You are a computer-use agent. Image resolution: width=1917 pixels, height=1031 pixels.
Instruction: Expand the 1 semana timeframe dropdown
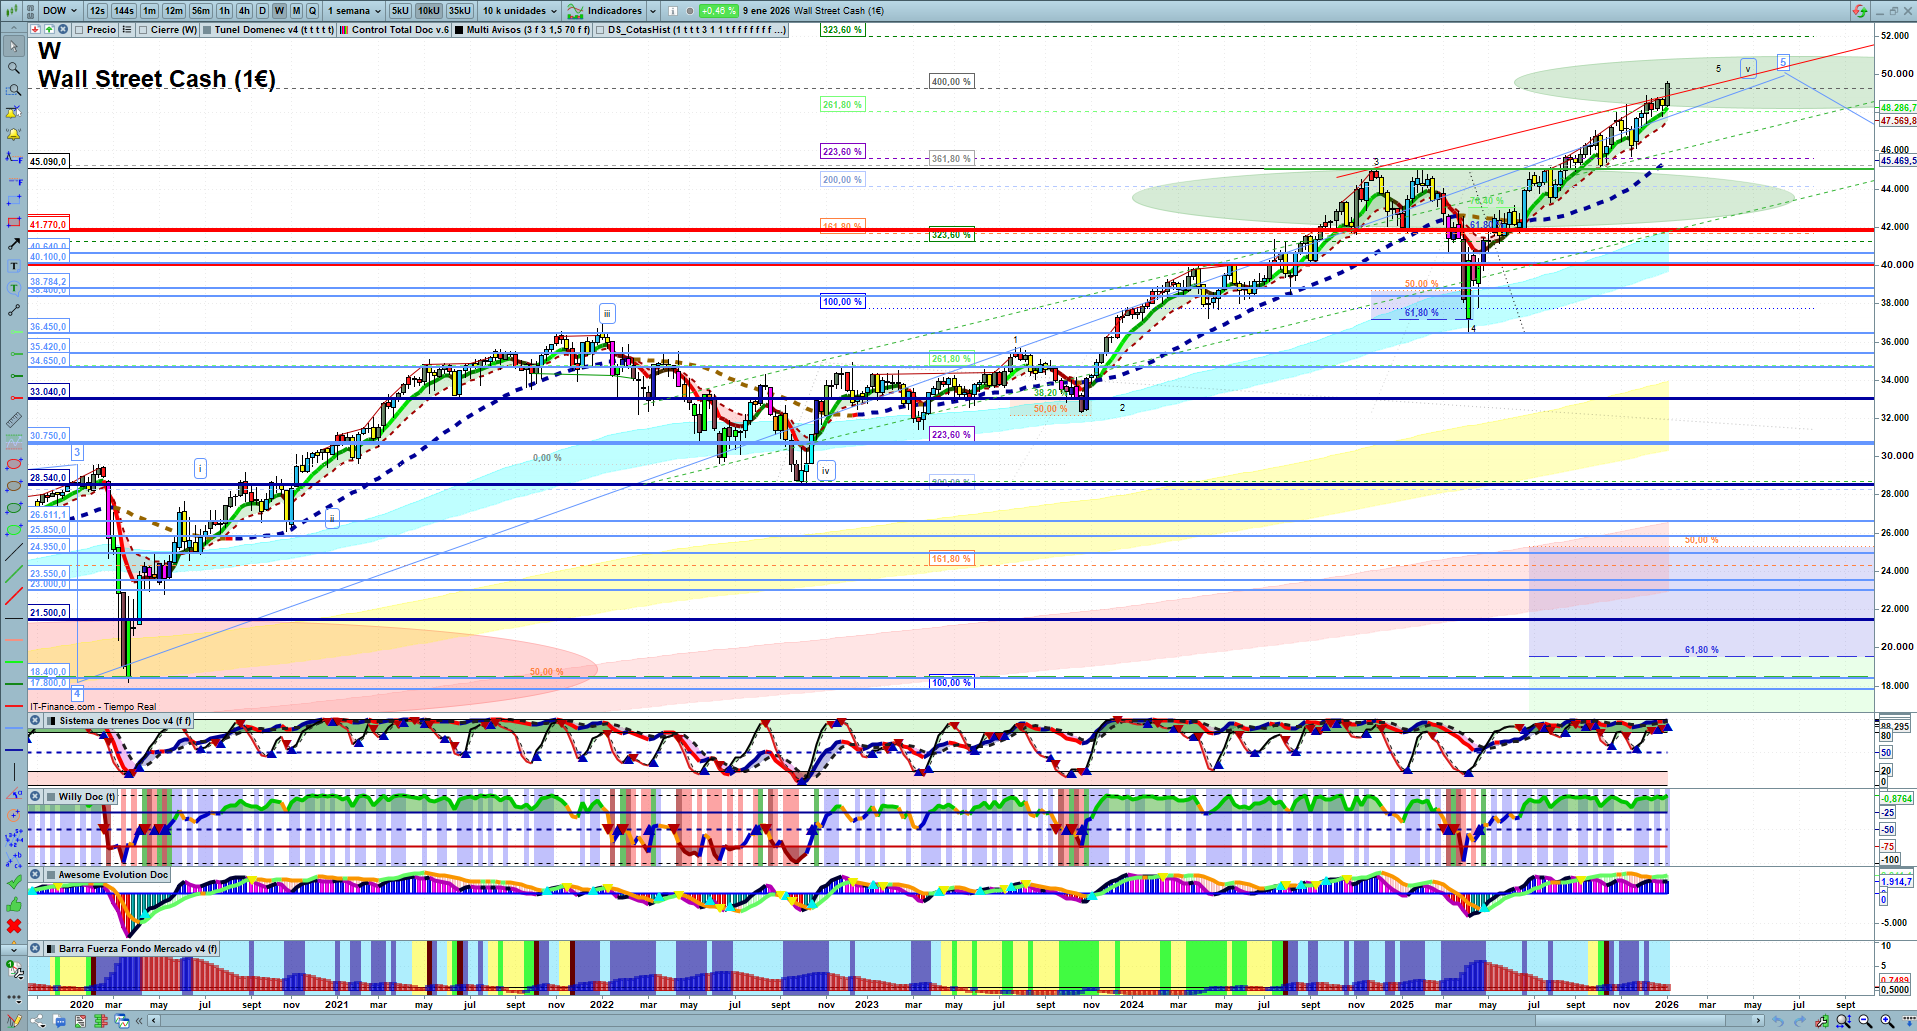354,11
